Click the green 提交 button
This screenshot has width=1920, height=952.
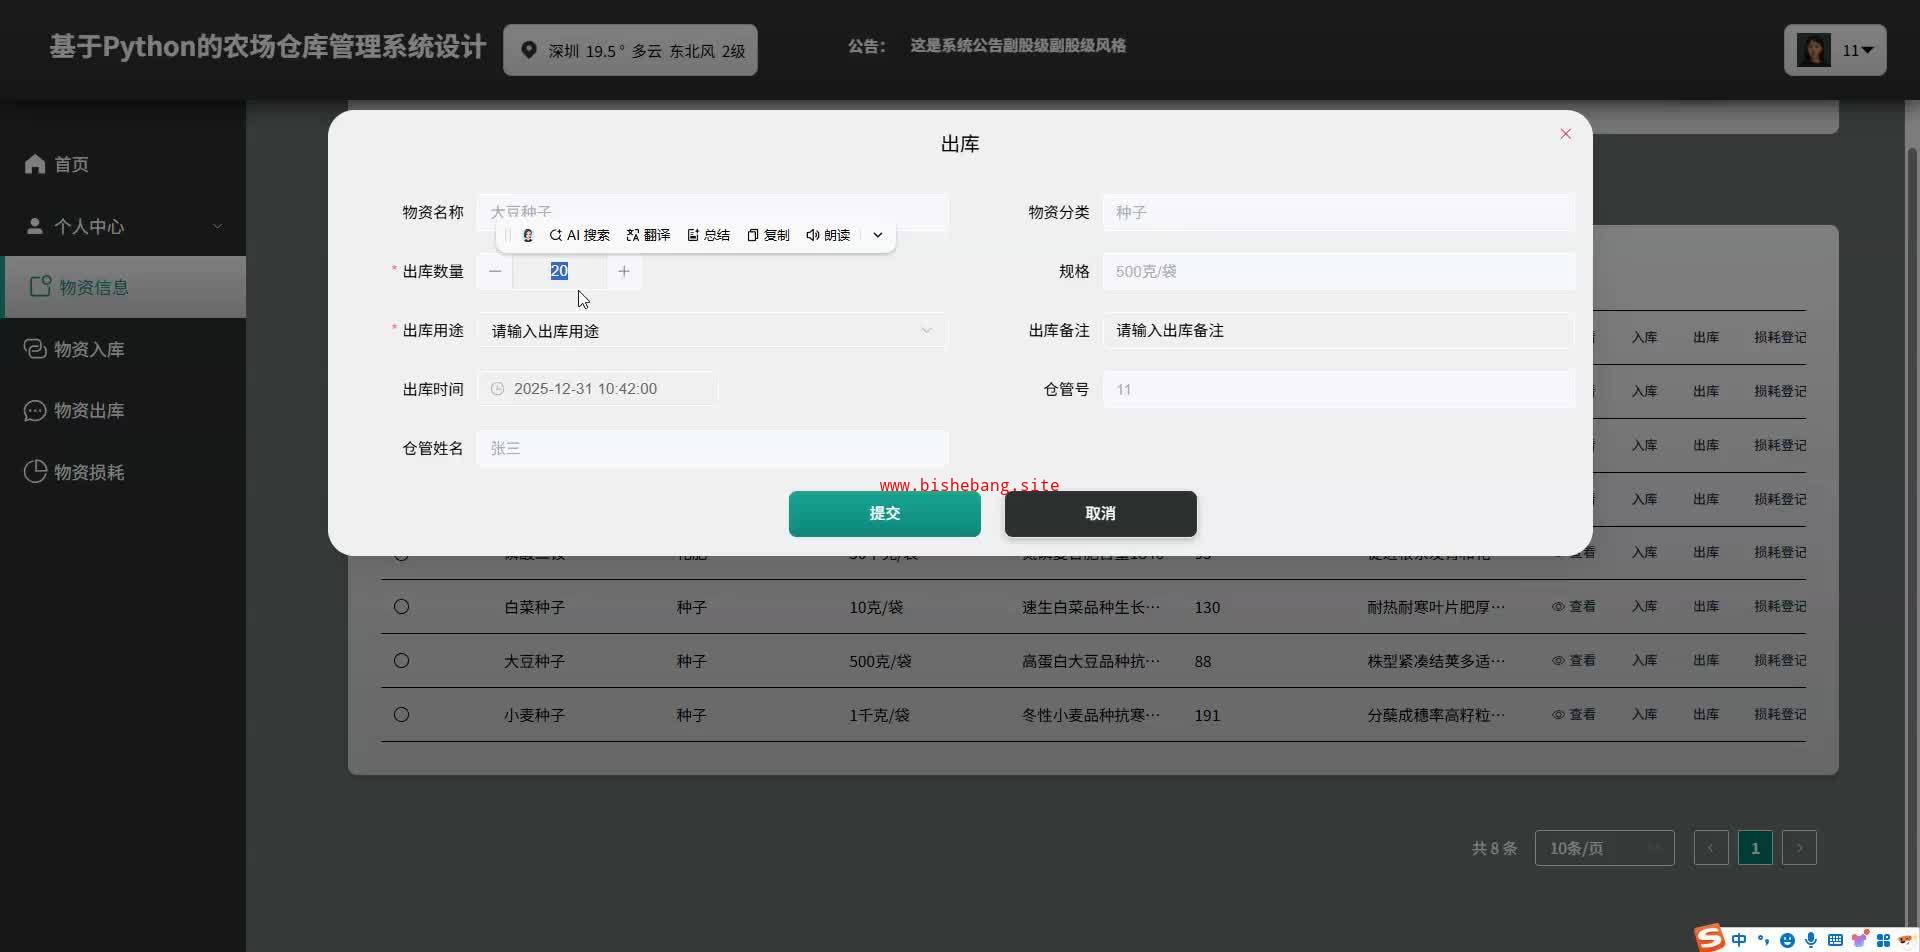pyautogui.click(x=885, y=513)
